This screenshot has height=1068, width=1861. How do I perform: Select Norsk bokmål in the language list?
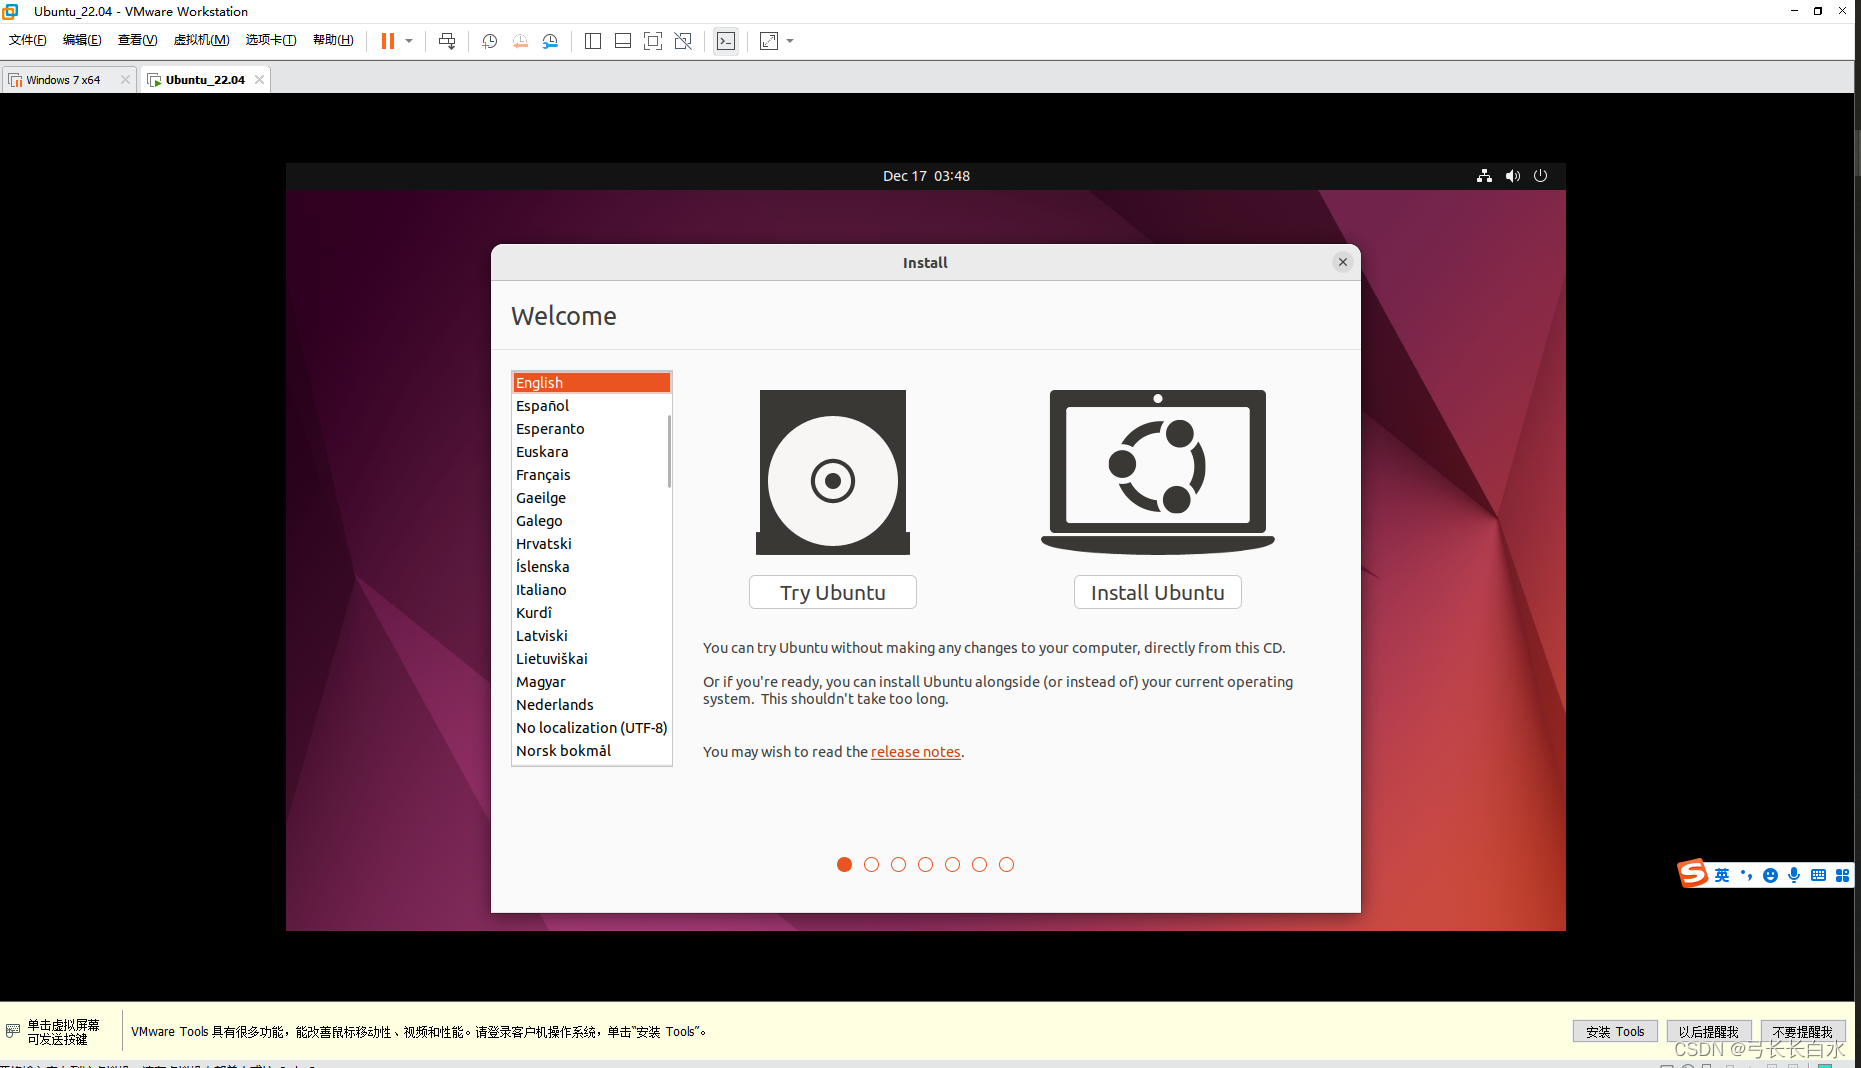pyautogui.click(x=589, y=751)
